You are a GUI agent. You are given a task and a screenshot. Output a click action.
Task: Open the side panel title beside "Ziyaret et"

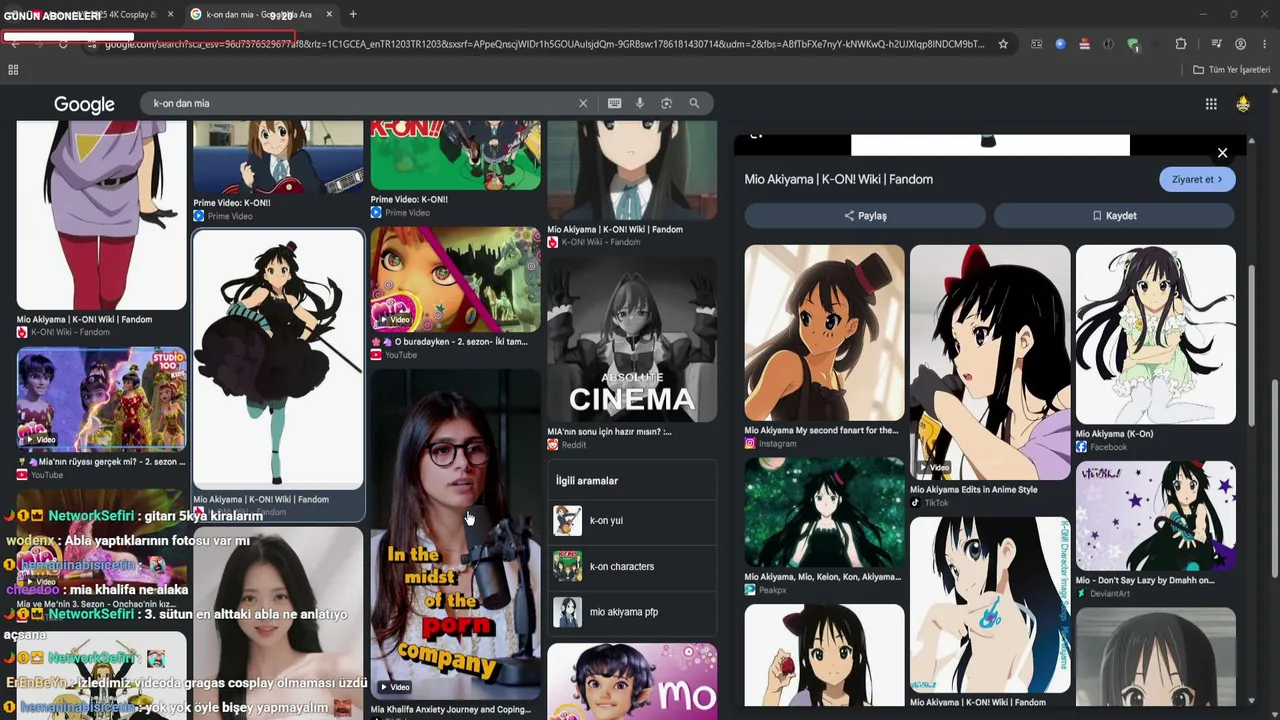(838, 180)
